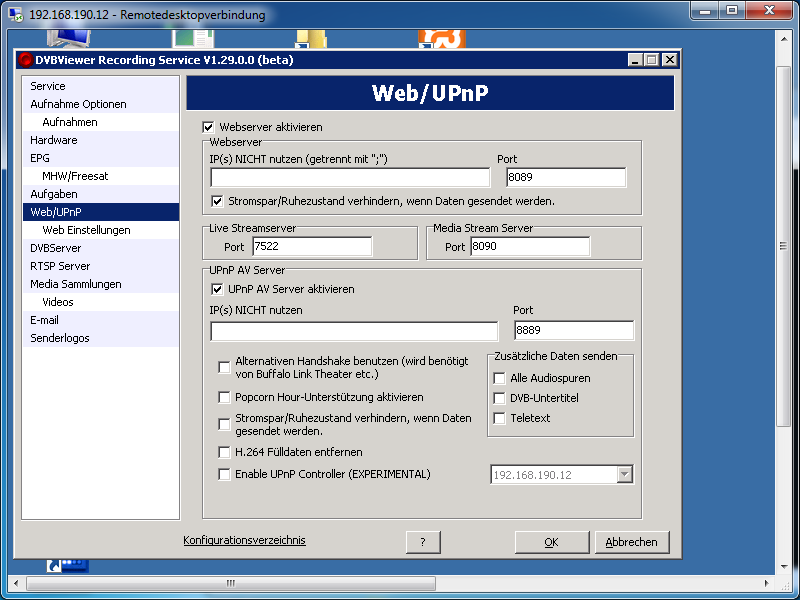Viewport: 800px width, 600px height.
Task: Open RTSP Server settings page
Action: [101, 266]
